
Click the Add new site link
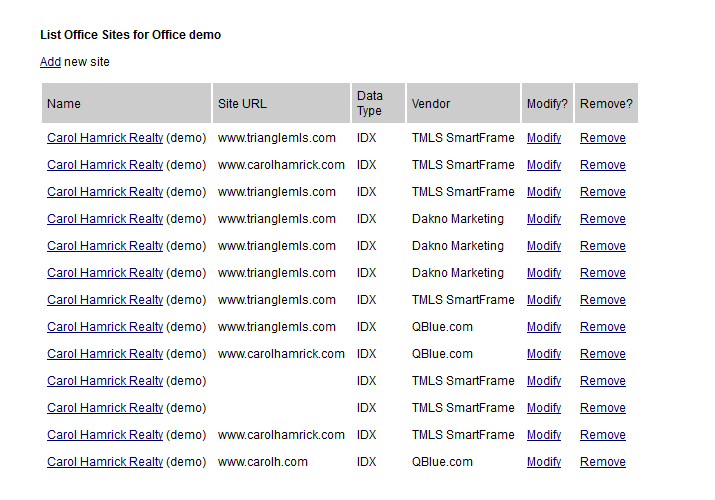pyautogui.click(x=50, y=62)
